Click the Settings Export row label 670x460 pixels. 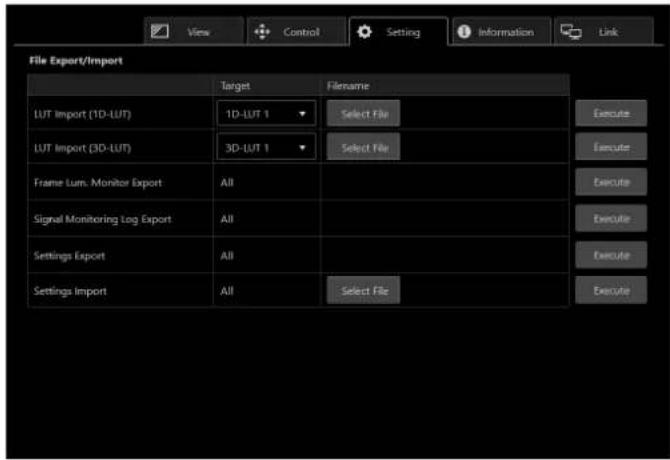tap(69, 256)
